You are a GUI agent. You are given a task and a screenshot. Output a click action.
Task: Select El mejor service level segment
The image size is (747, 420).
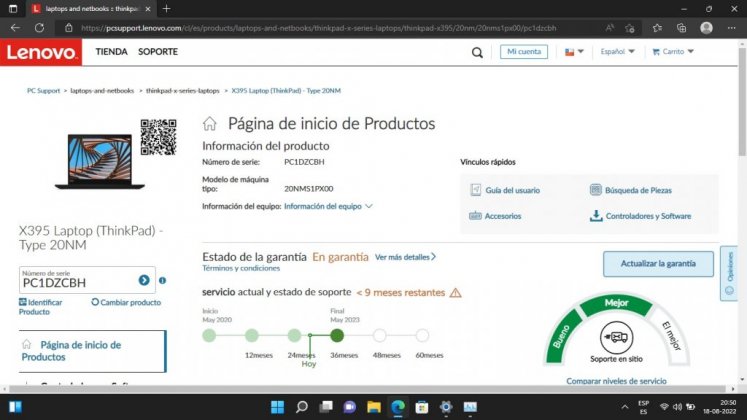(x=671, y=335)
